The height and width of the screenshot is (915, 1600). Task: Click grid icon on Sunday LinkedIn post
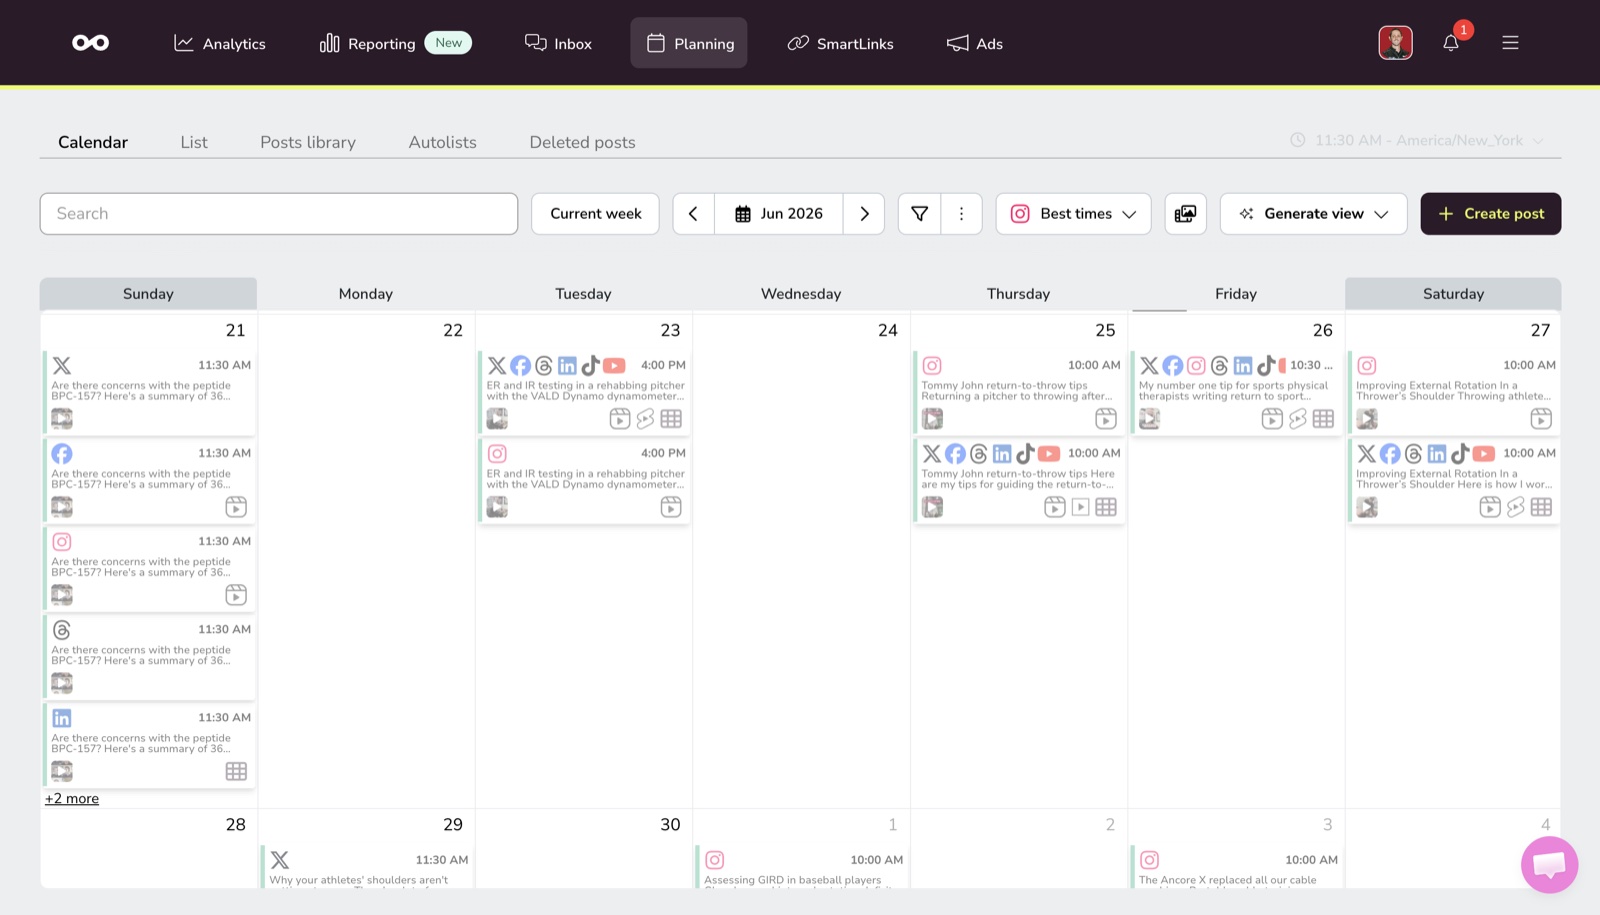236,771
